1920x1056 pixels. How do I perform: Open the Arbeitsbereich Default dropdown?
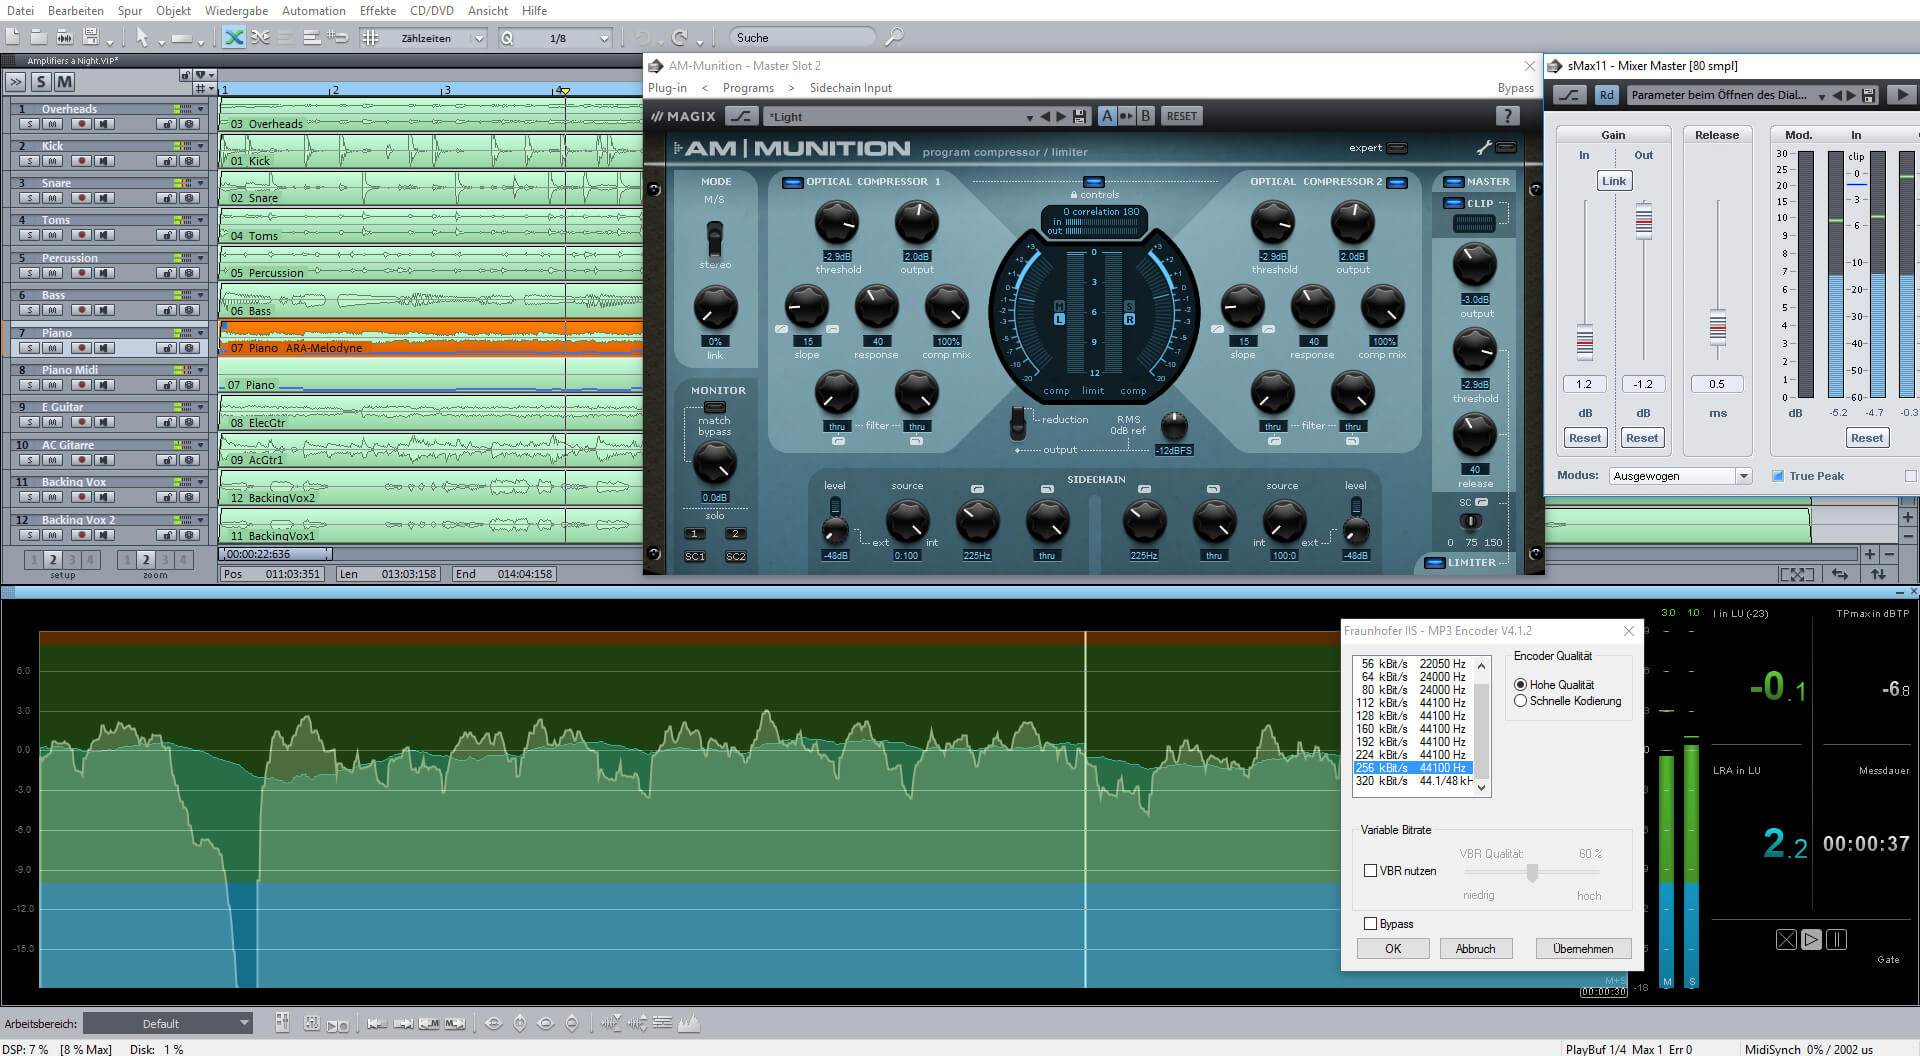pos(167,1023)
